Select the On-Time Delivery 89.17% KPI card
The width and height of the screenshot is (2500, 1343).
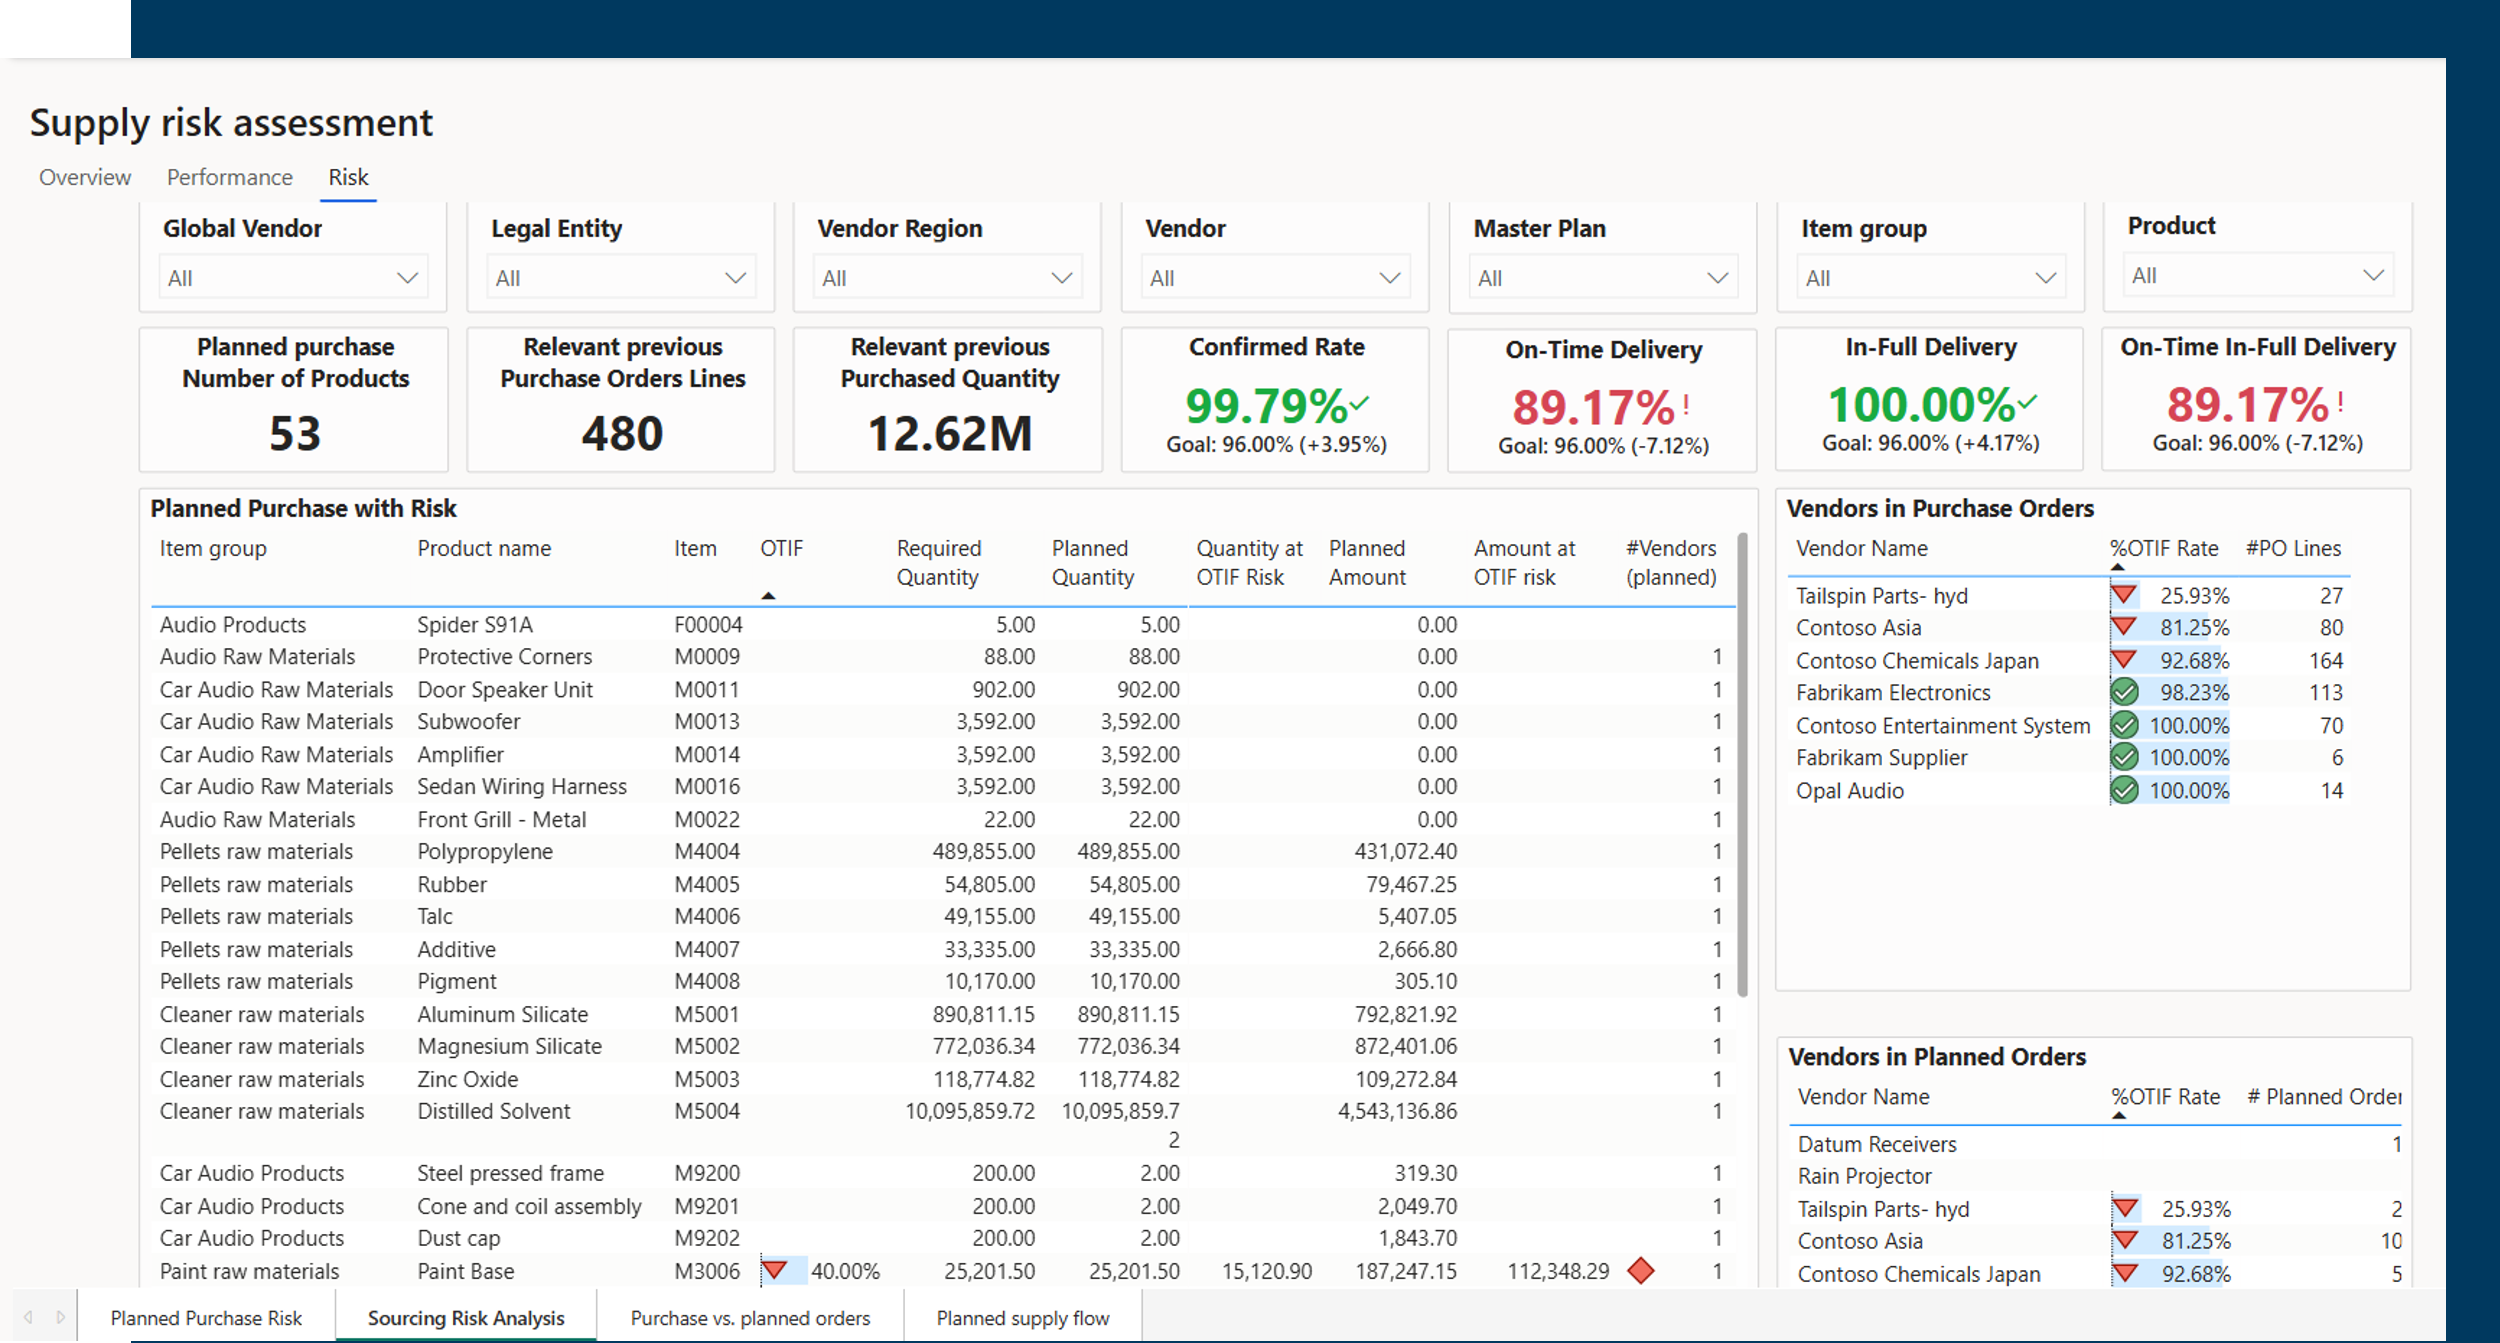pyautogui.click(x=1603, y=400)
